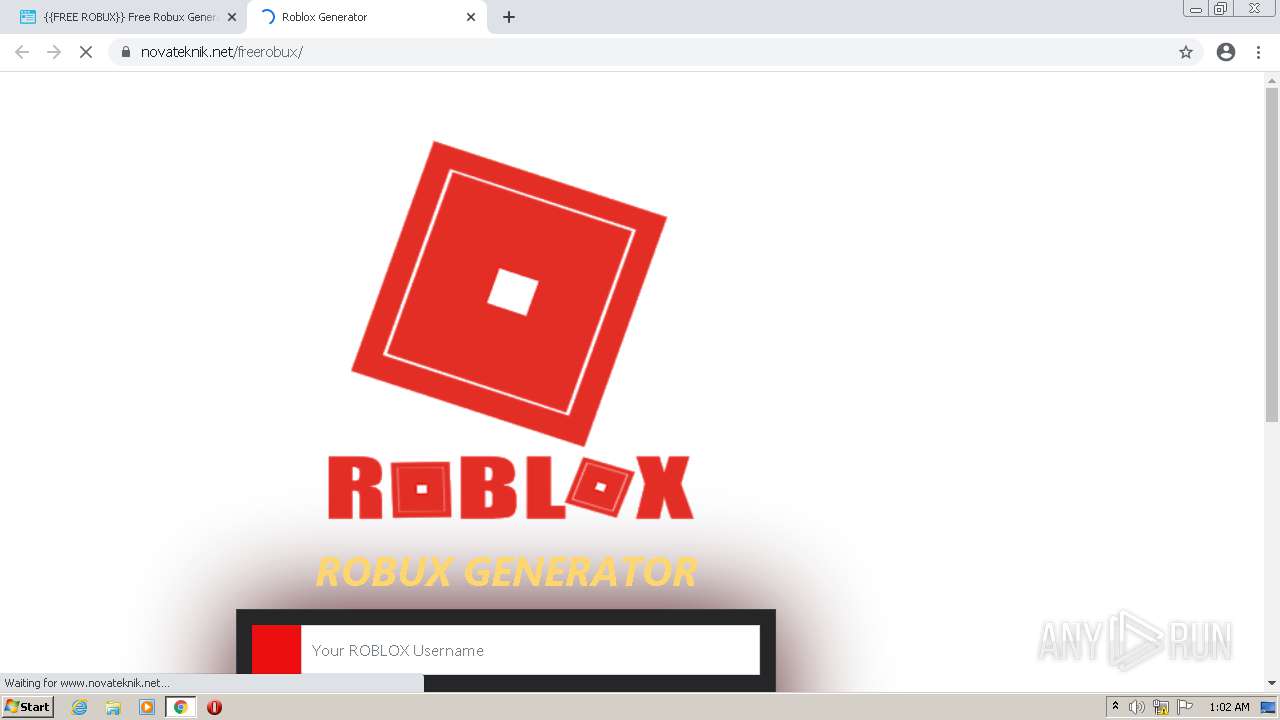Open the network tray icon
This screenshot has height=720, width=1280.
pyautogui.click(x=1161, y=707)
